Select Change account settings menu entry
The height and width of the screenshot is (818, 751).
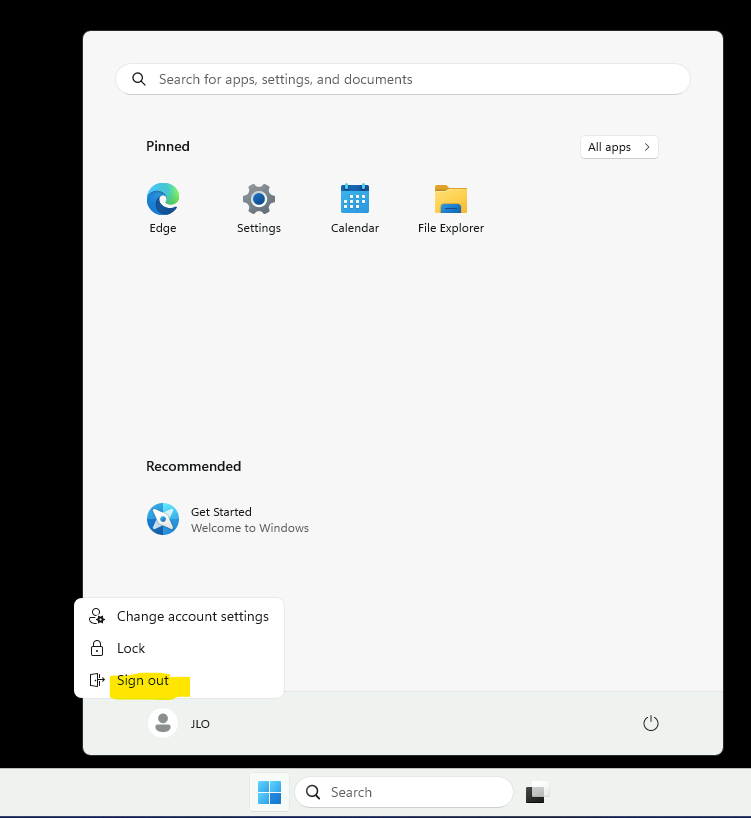(x=179, y=616)
